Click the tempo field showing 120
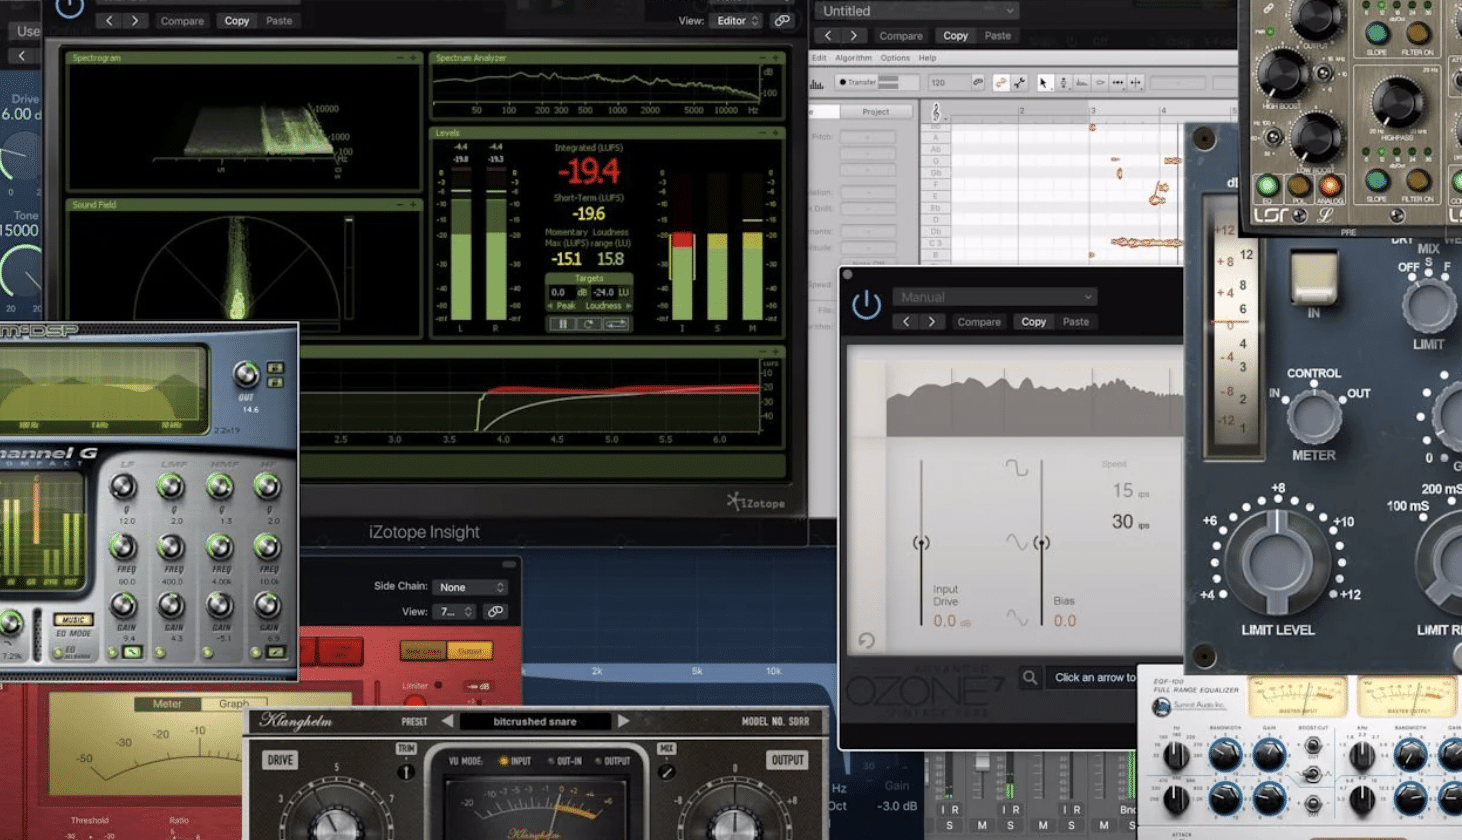The image size is (1462, 840). 950,82
